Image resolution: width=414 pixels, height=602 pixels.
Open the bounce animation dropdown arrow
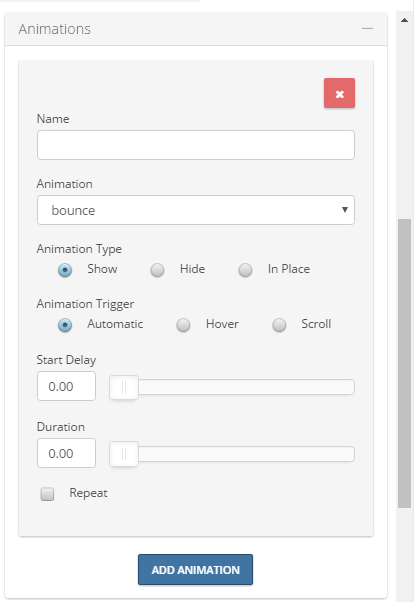click(344, 210)
